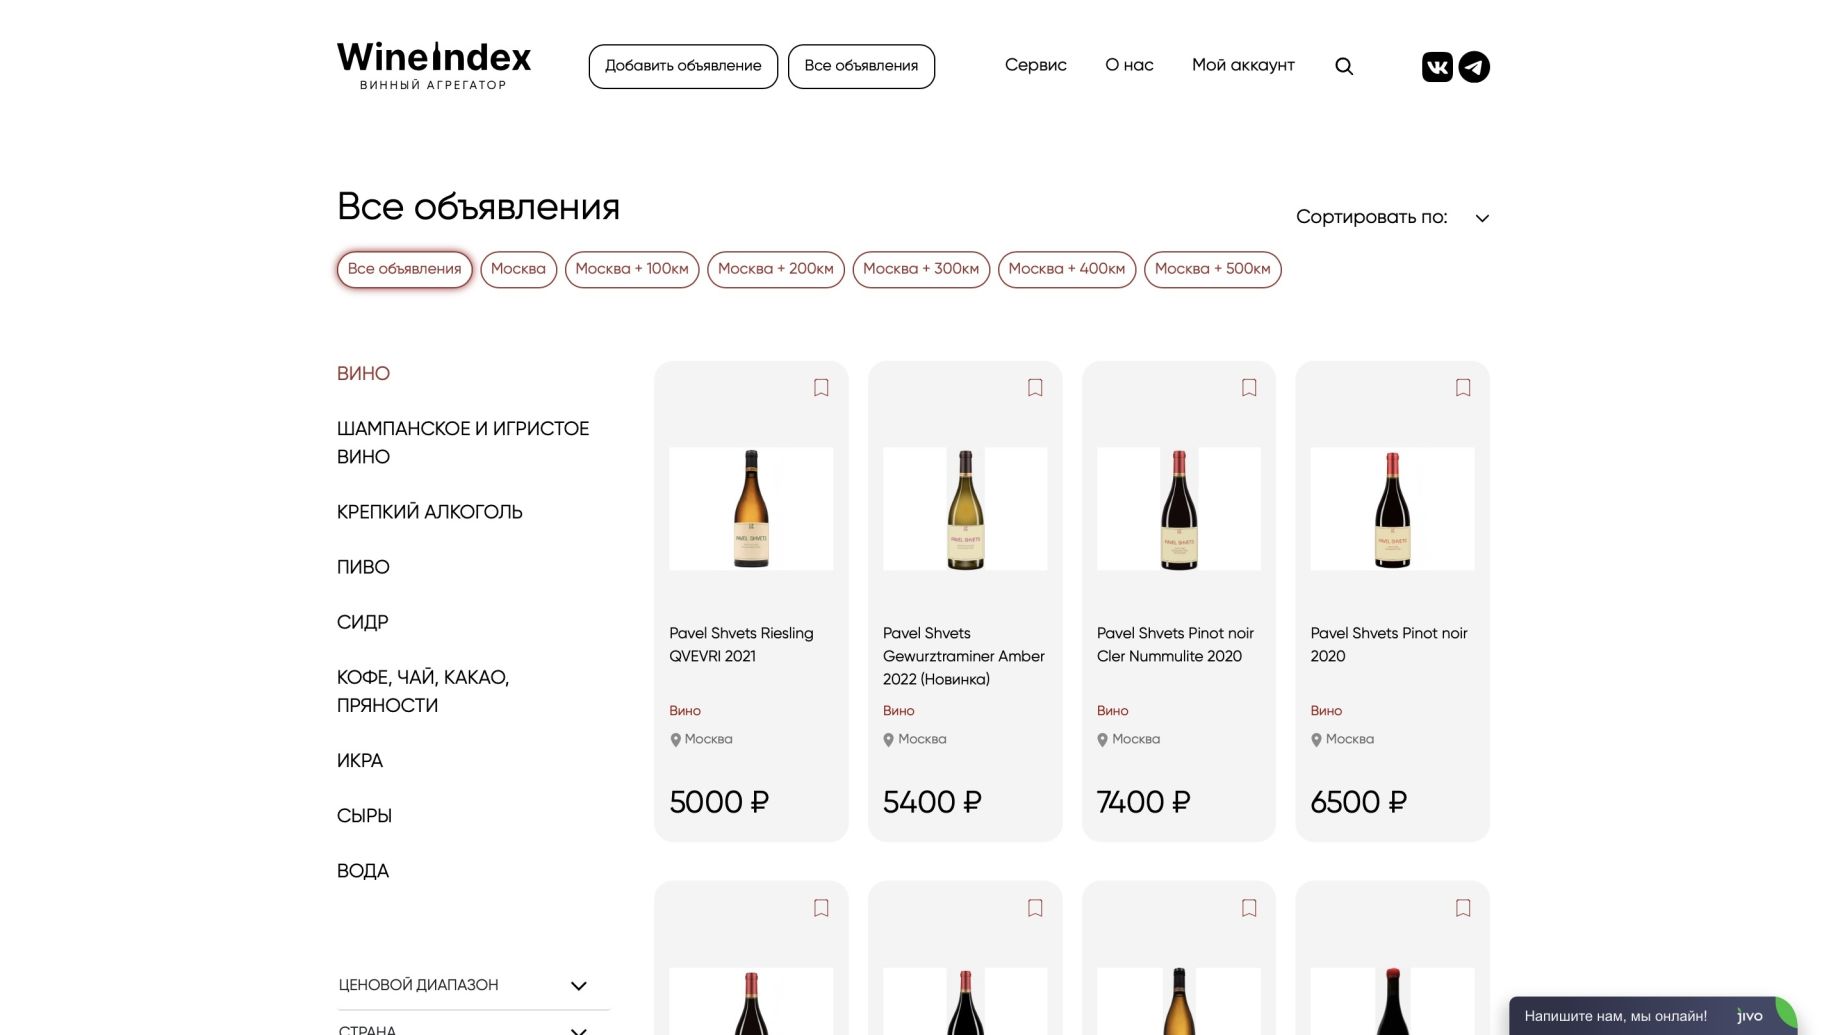Open the Jivo chat logo
1822x1035 pixels.
coord(1750,1015)
